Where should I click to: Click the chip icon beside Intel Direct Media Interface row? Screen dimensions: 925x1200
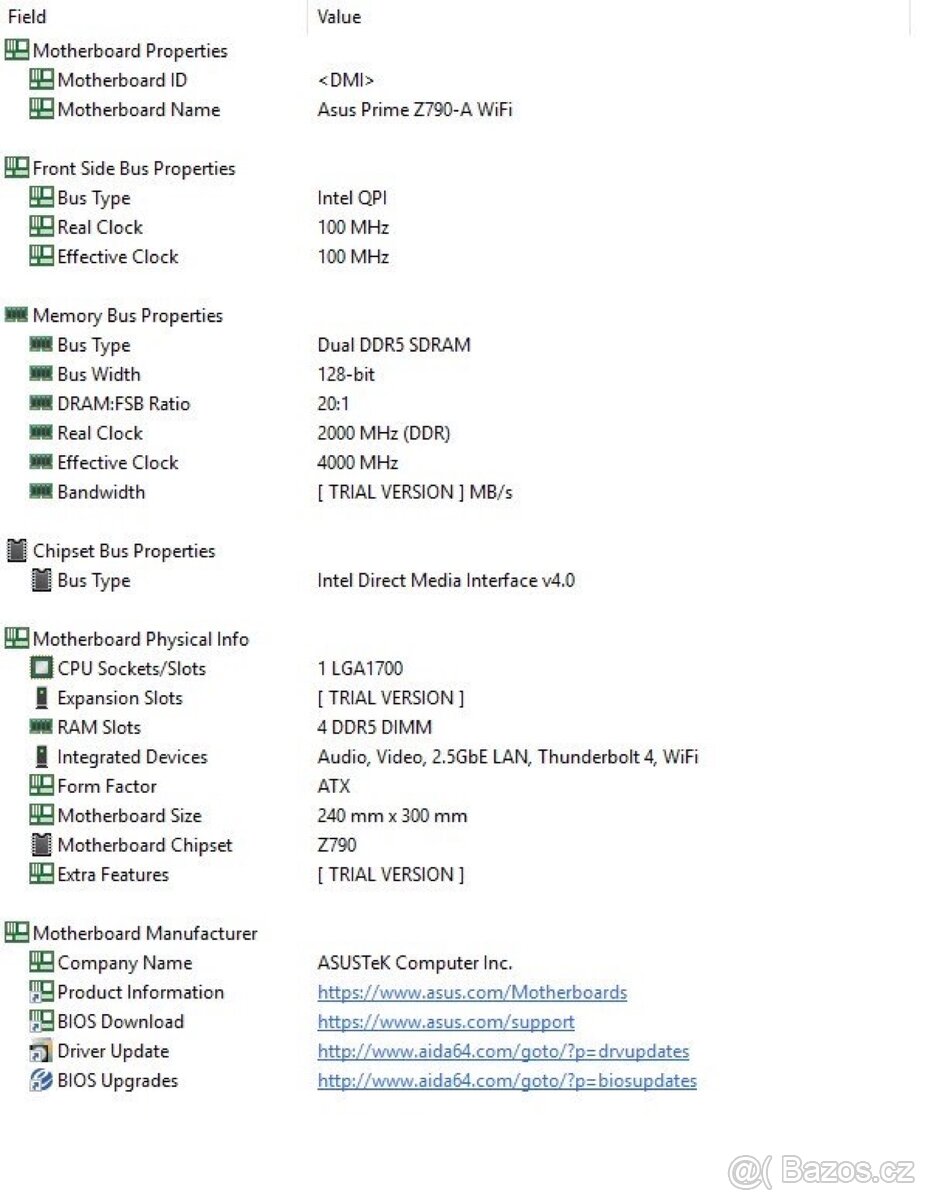[x=41, y=580]
